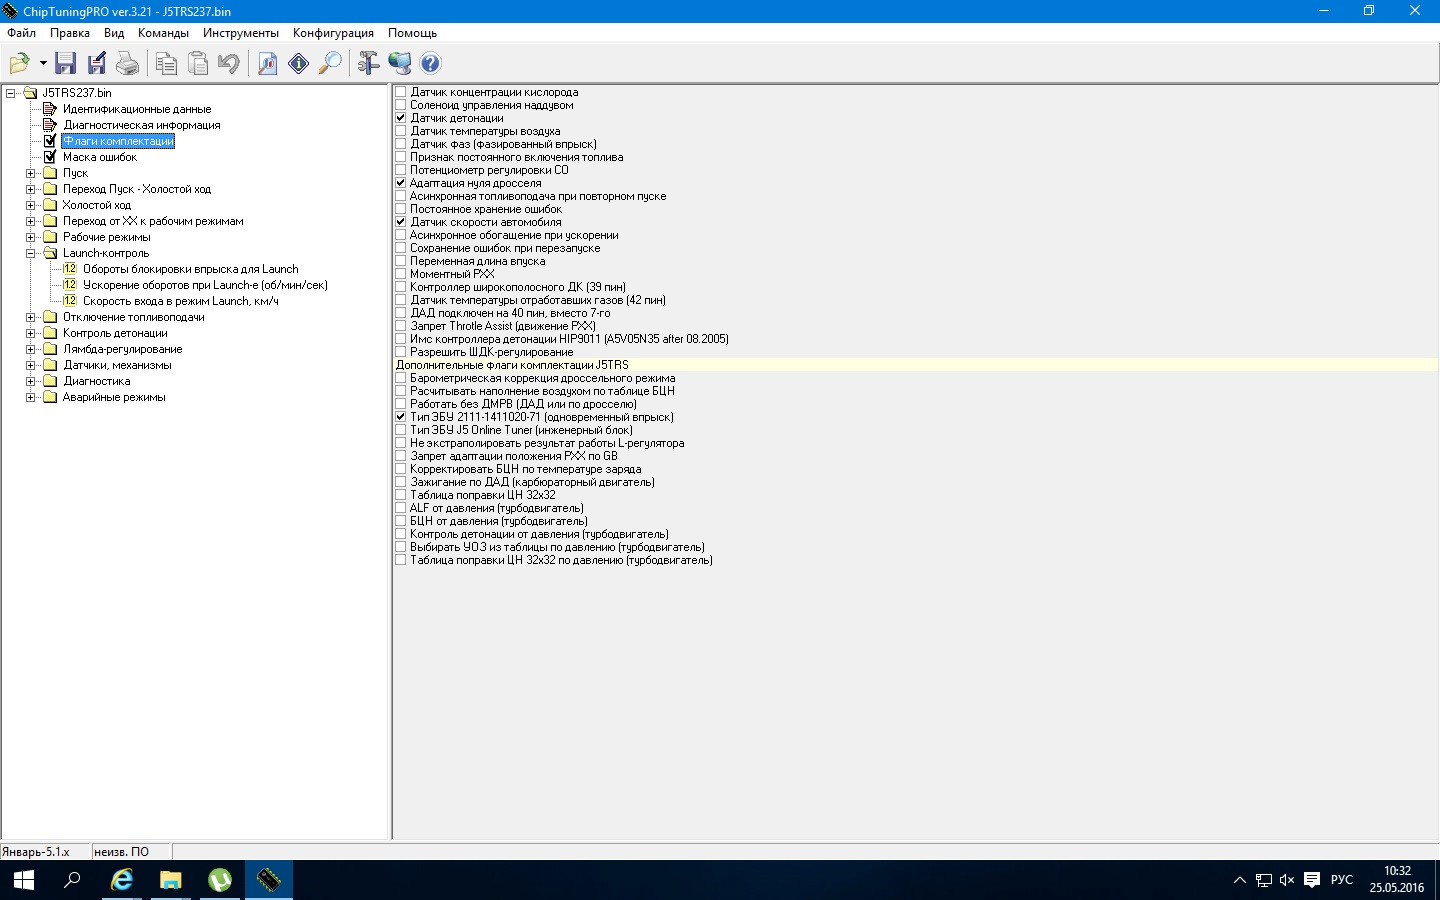Expand the Контроль детонации folder
This screenshot has height=900, width=1440.
click(31, 333)
